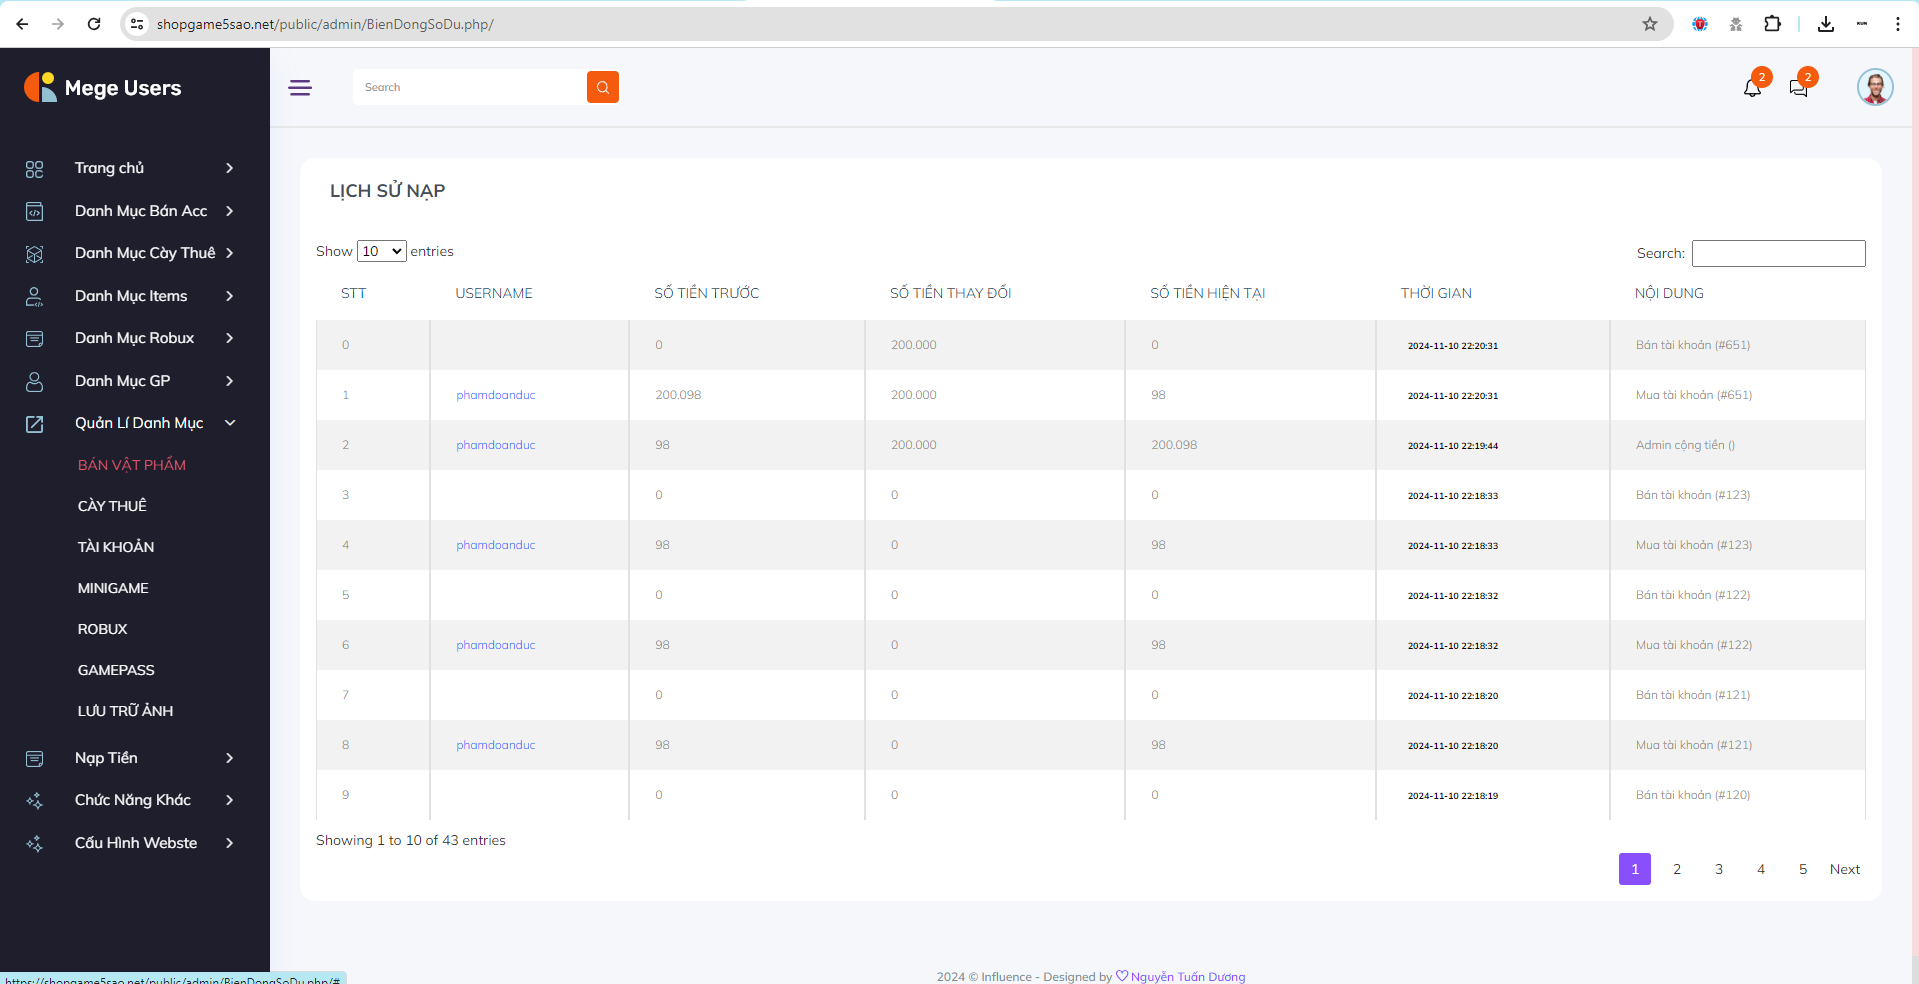Click the table Search input field
The height and width of the screenshot is (984, 1919).
pos(1778,253)
